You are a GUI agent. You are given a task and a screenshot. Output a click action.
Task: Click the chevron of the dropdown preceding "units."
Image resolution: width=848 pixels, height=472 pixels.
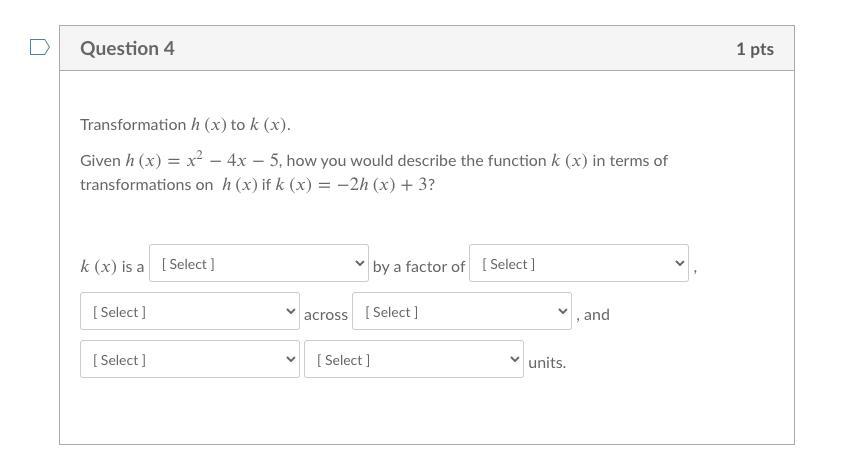pos(515,360)
